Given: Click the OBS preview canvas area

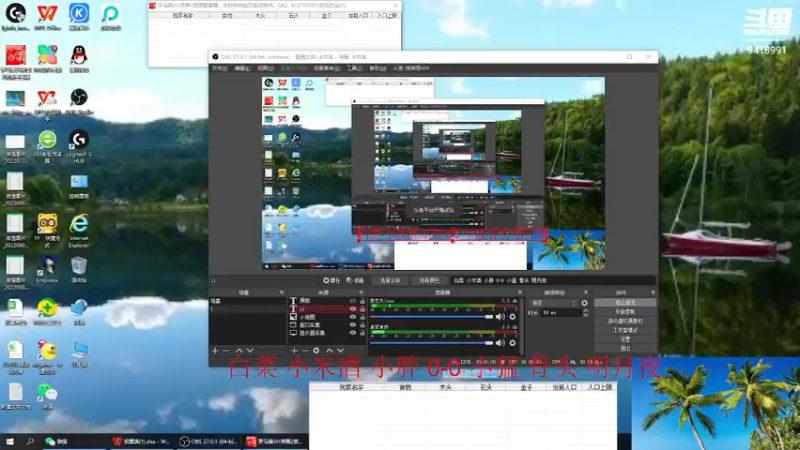Looking at the screenshot, I should (433, 173).
